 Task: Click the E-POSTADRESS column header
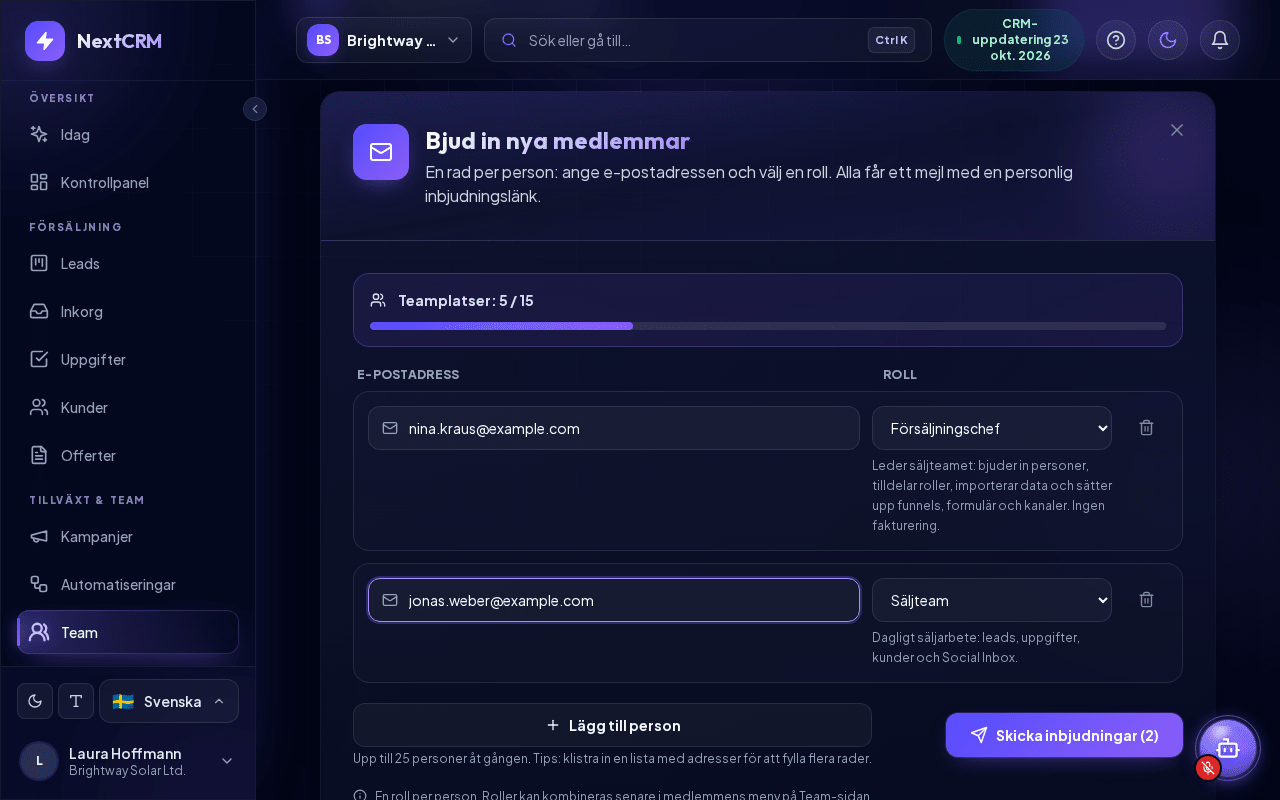(x=408, y=374)
